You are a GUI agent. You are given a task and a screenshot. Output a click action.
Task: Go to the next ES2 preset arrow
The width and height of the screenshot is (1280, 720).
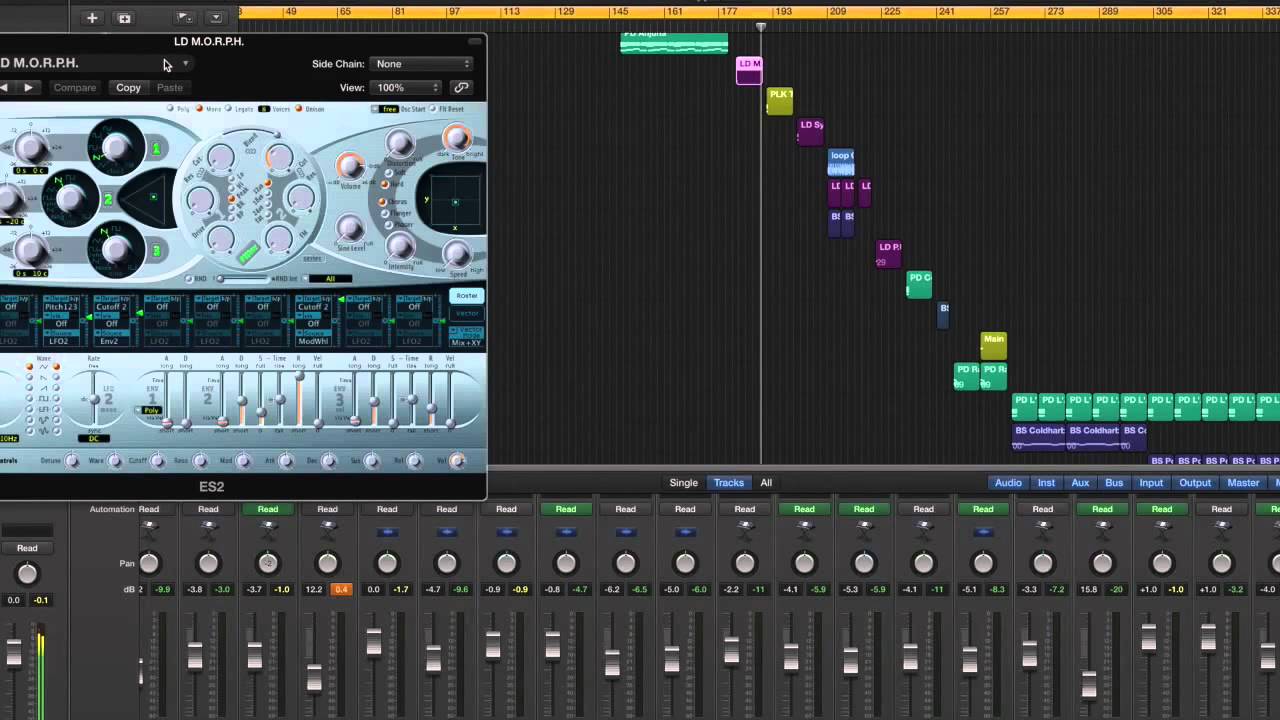(x=28, y=88)
